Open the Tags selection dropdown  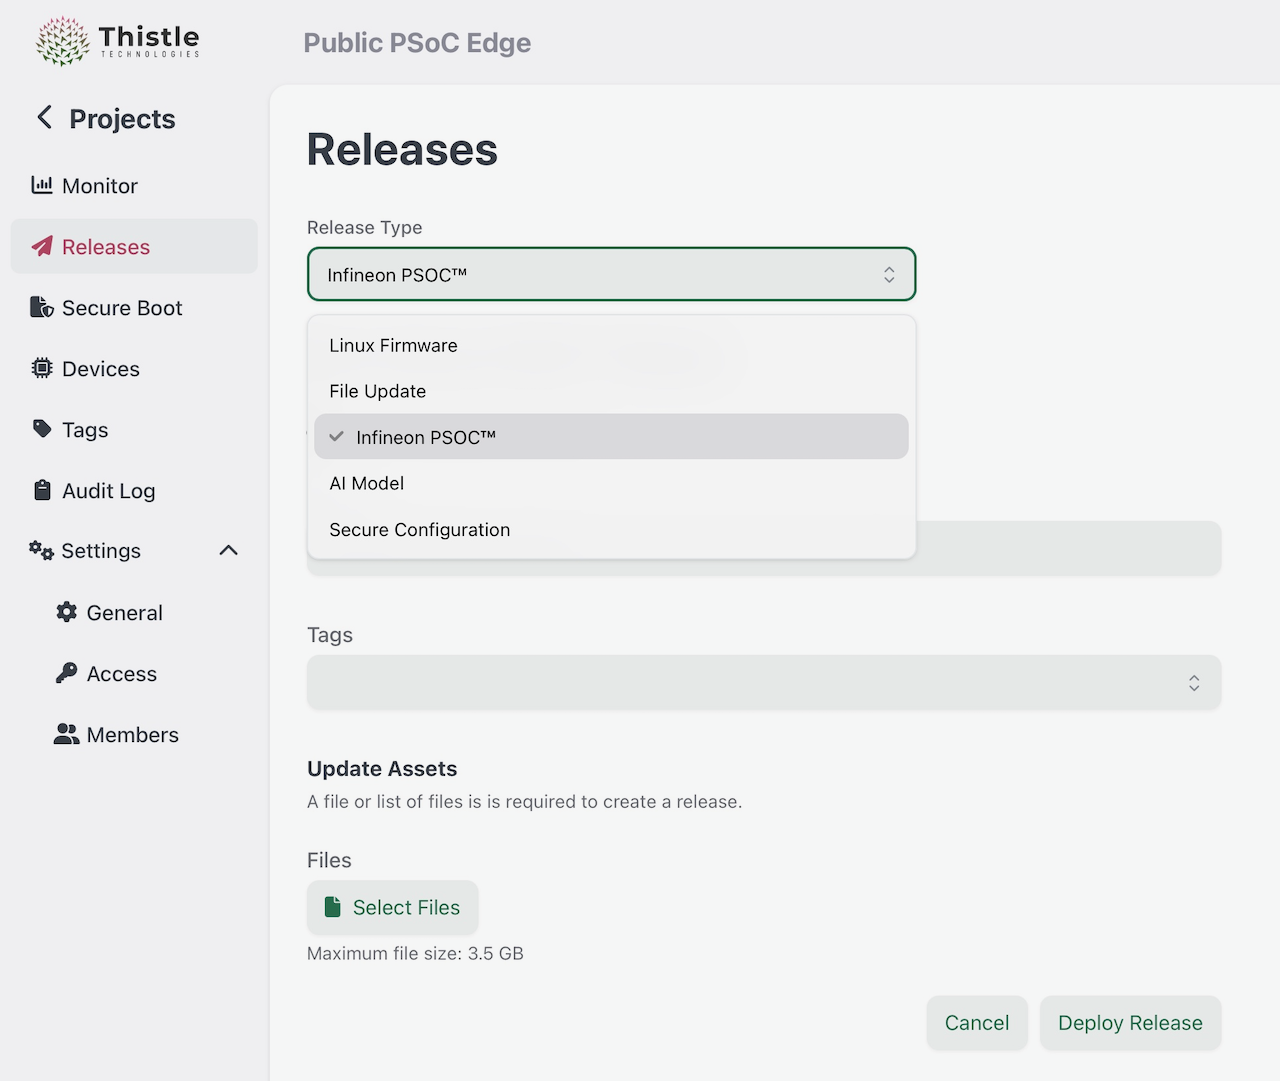click(763, 682)
